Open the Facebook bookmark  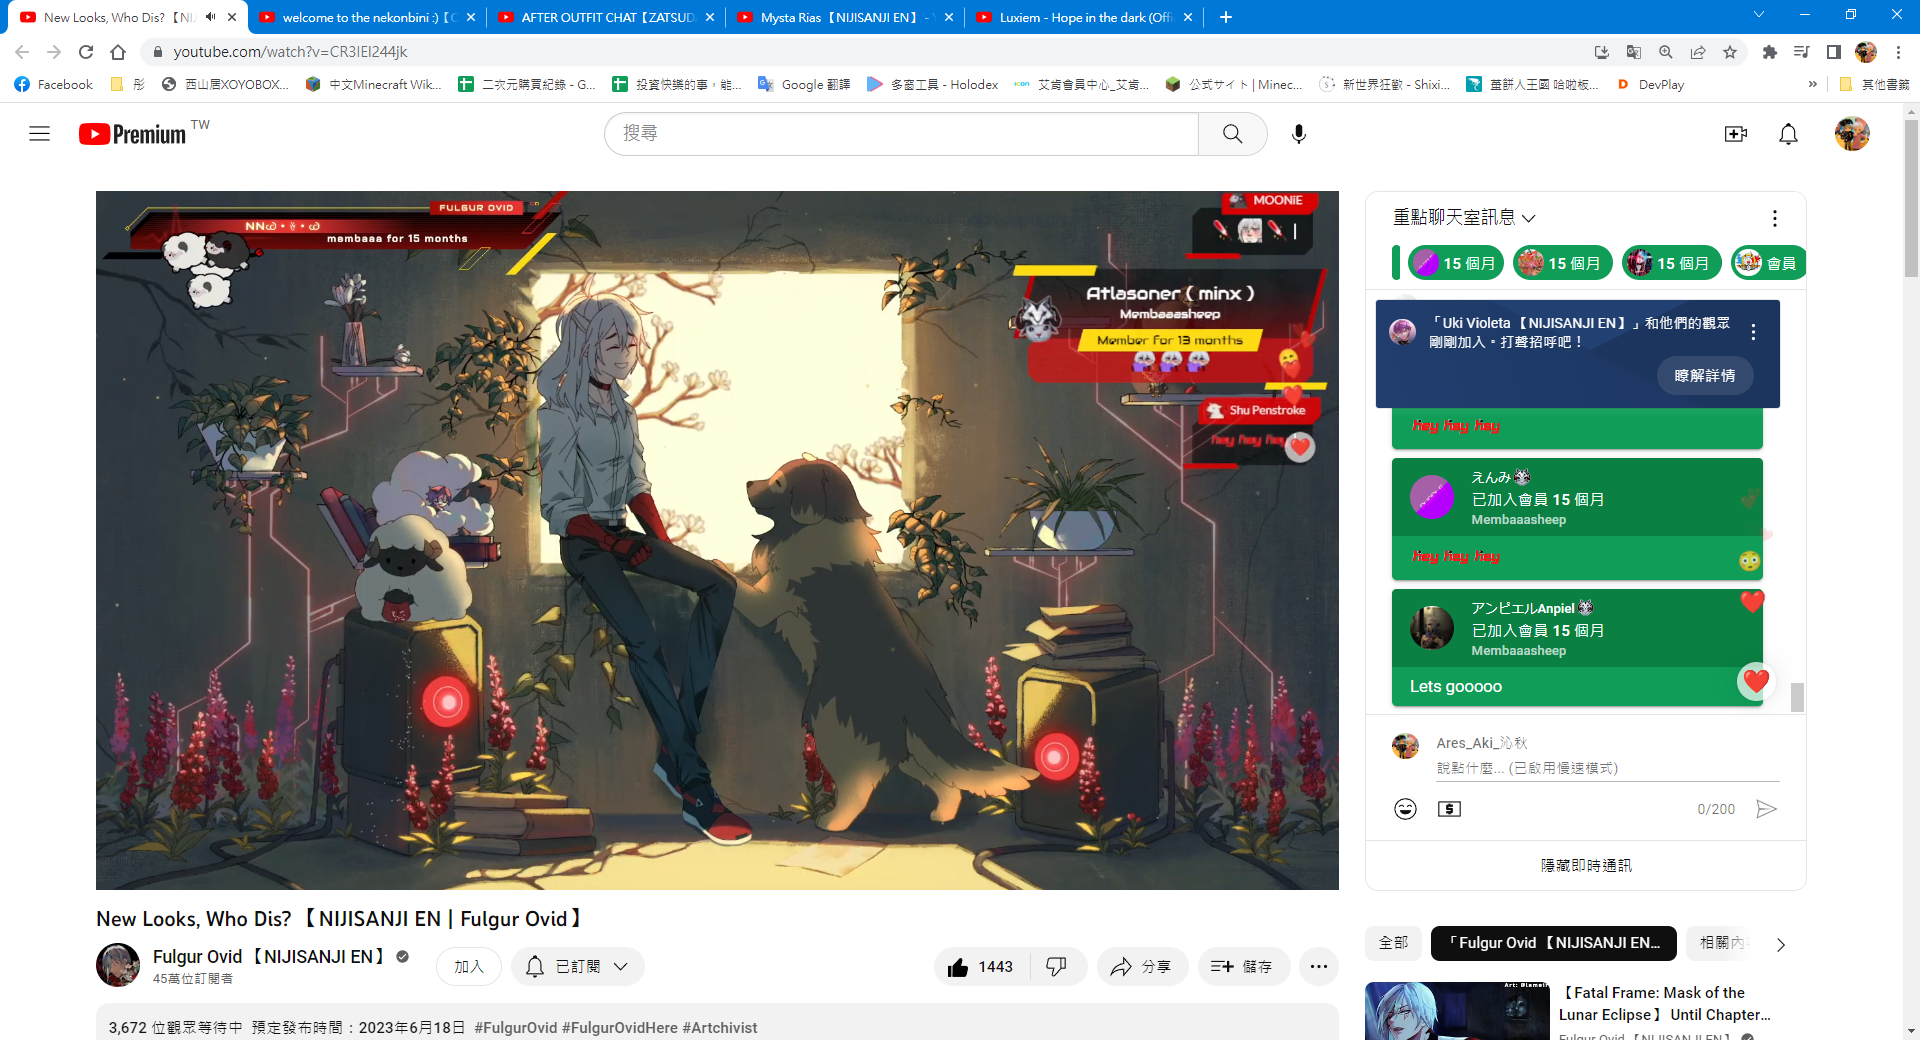click(54, 85)
